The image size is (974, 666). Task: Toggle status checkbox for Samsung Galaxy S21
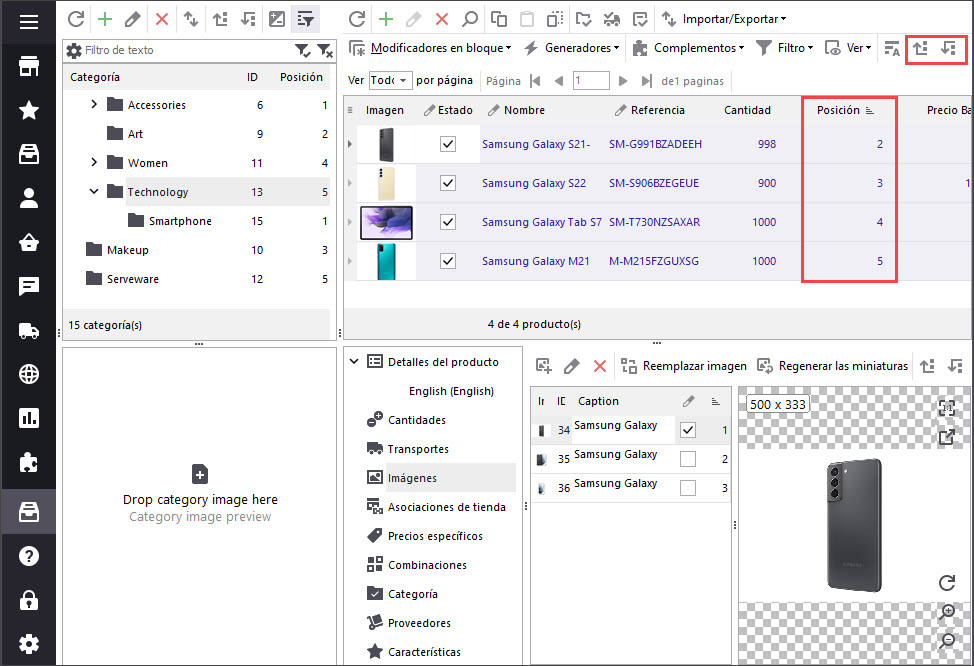[447, 144]
